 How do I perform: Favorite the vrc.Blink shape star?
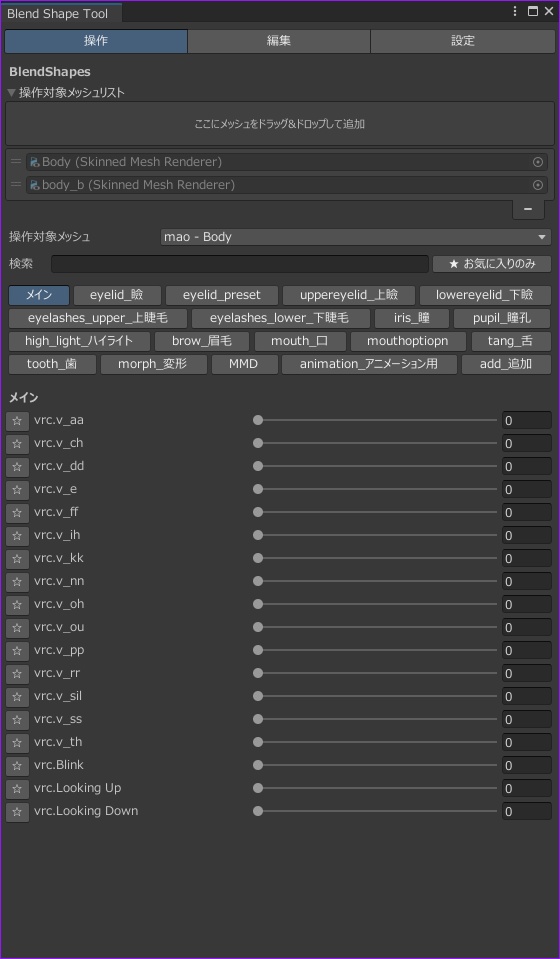click(17, 766)
